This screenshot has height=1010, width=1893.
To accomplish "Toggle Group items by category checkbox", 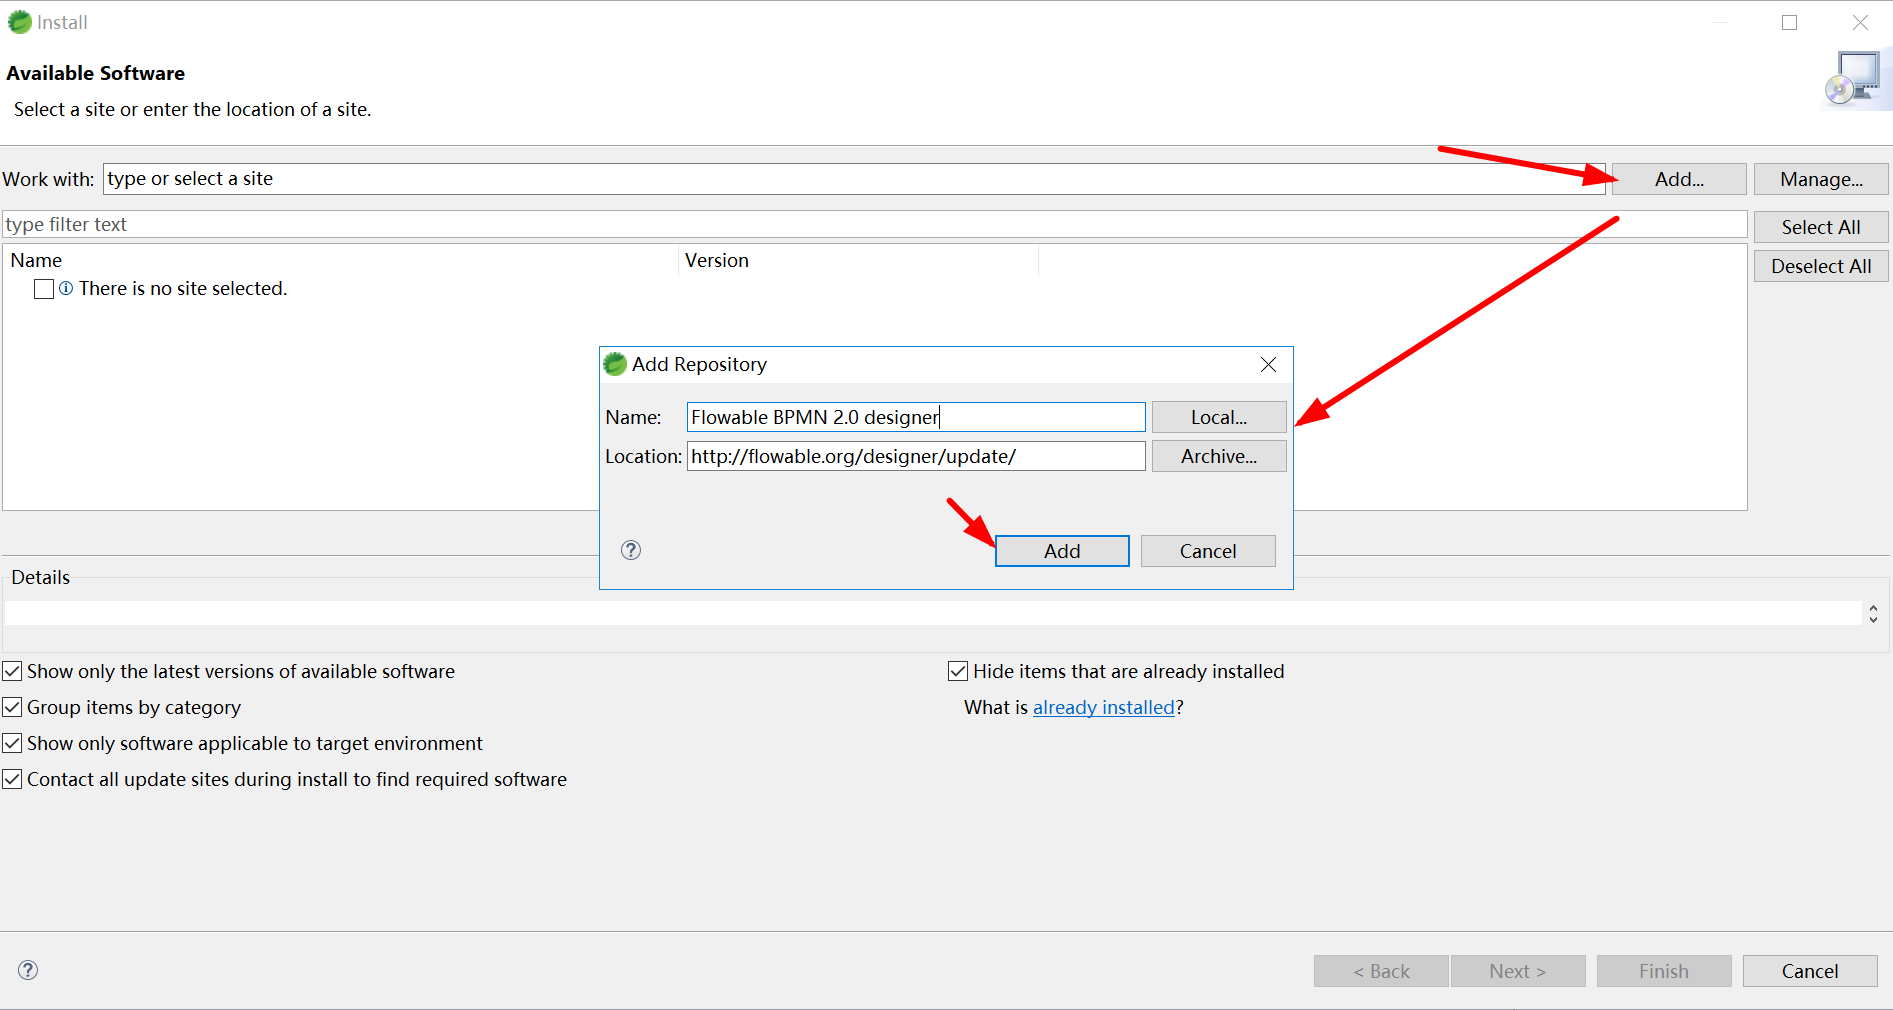I will click(x=12, y=707).
